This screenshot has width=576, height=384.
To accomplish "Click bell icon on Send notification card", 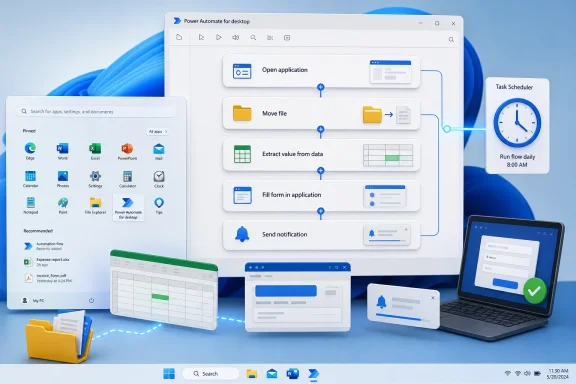I will click(242, 234).
